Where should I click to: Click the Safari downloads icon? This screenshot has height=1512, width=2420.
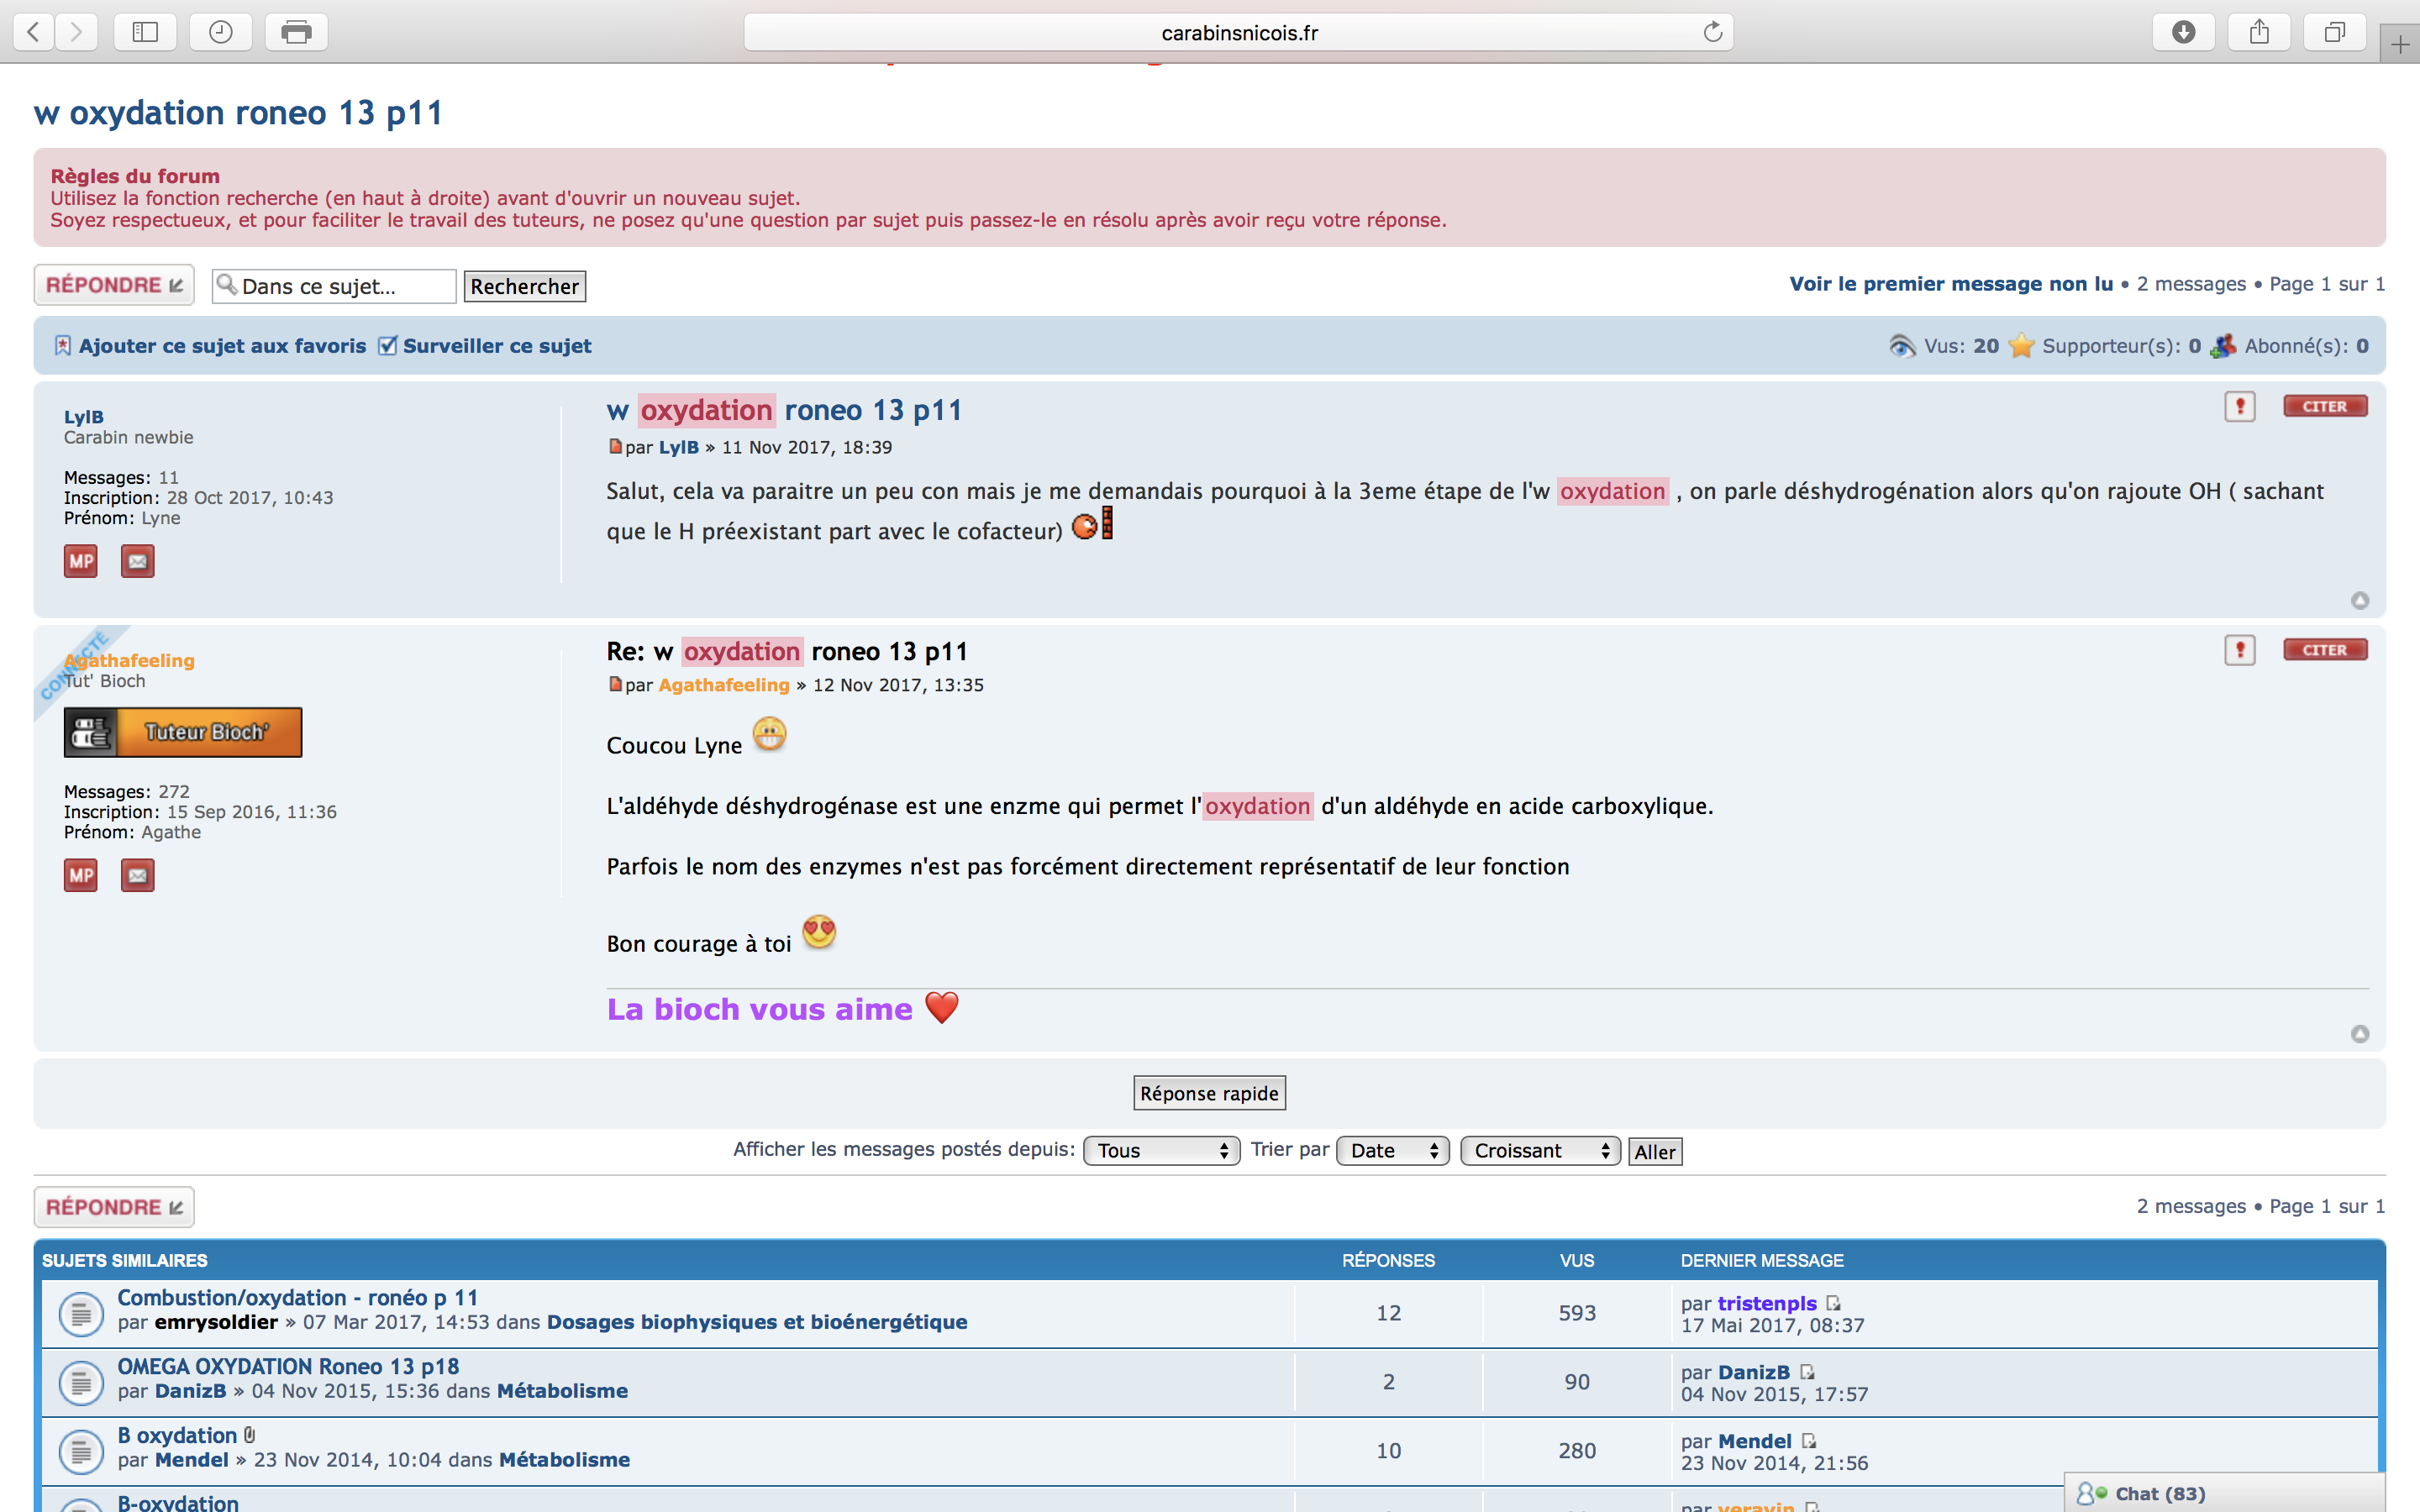[2183, 32]
